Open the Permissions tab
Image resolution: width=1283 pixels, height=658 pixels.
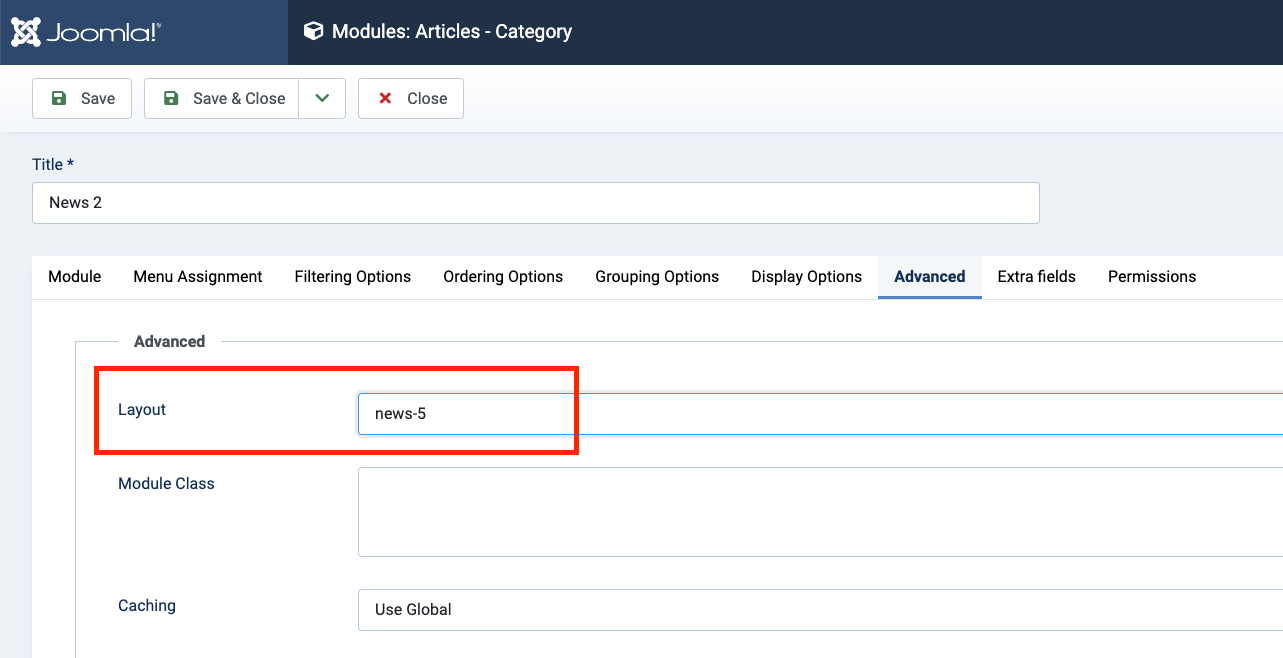pyautogui.click(x=1152, y=277)
